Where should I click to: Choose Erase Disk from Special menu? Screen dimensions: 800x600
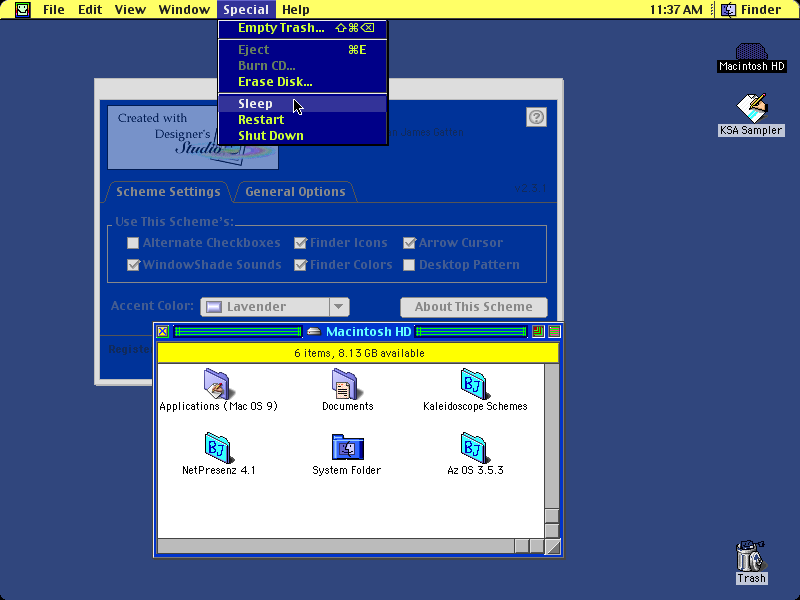click(303, 82)
